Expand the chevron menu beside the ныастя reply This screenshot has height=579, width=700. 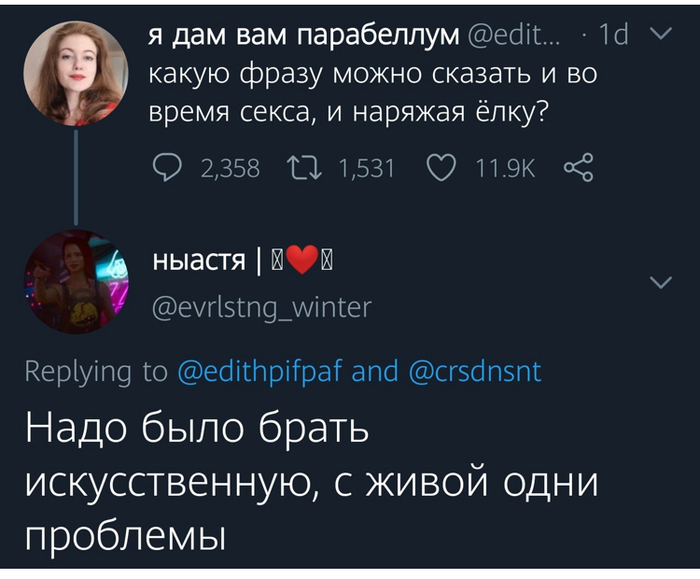click(661, 284)
